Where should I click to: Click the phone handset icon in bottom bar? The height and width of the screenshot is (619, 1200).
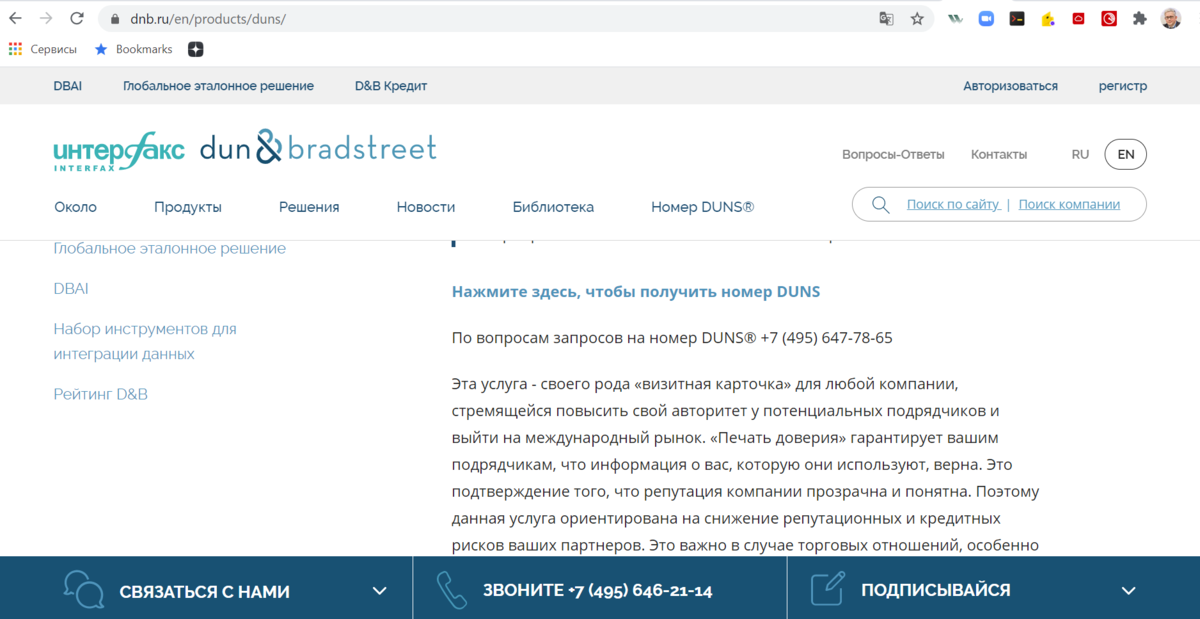[x=452, y=590]
